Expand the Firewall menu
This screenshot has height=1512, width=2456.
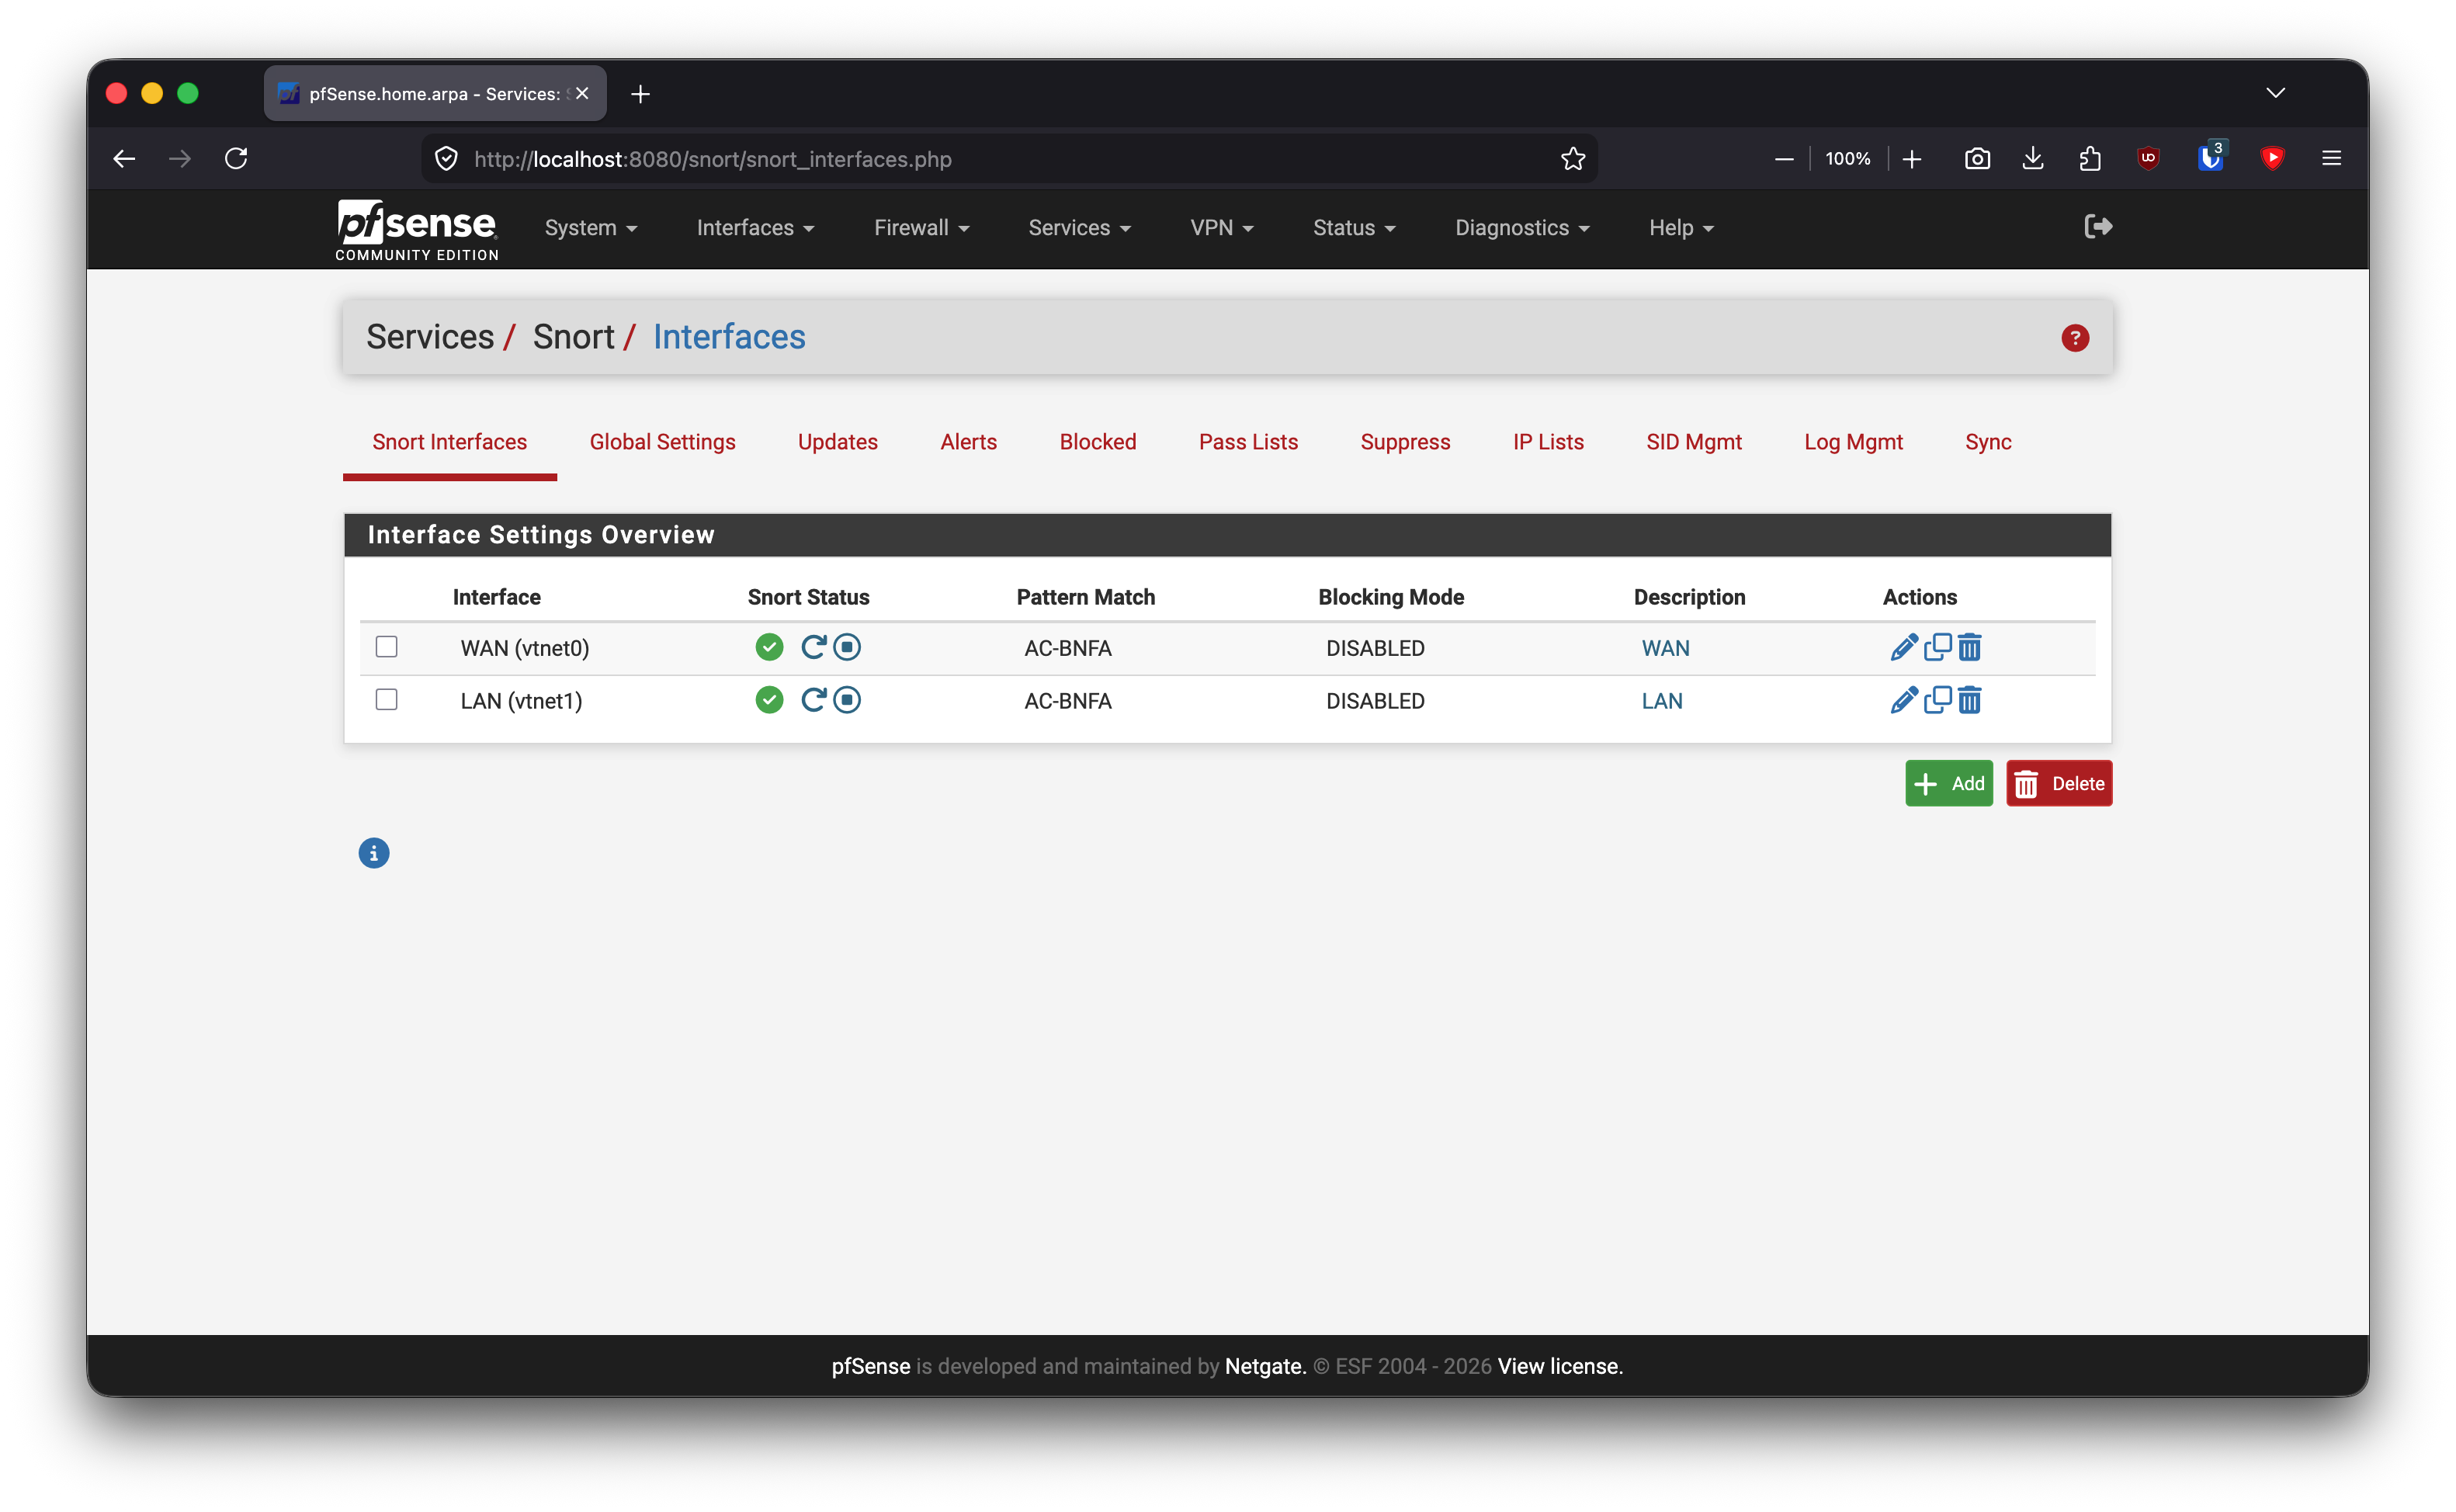tap(921, 228)
